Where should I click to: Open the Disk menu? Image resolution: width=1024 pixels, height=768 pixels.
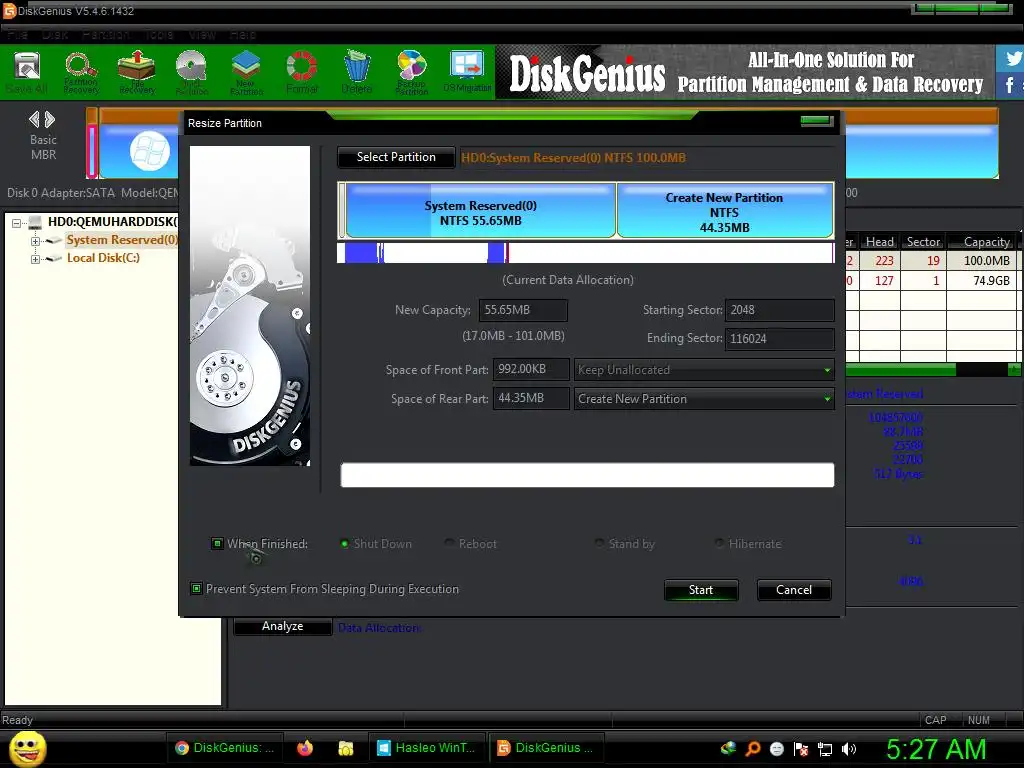point(55,34)
